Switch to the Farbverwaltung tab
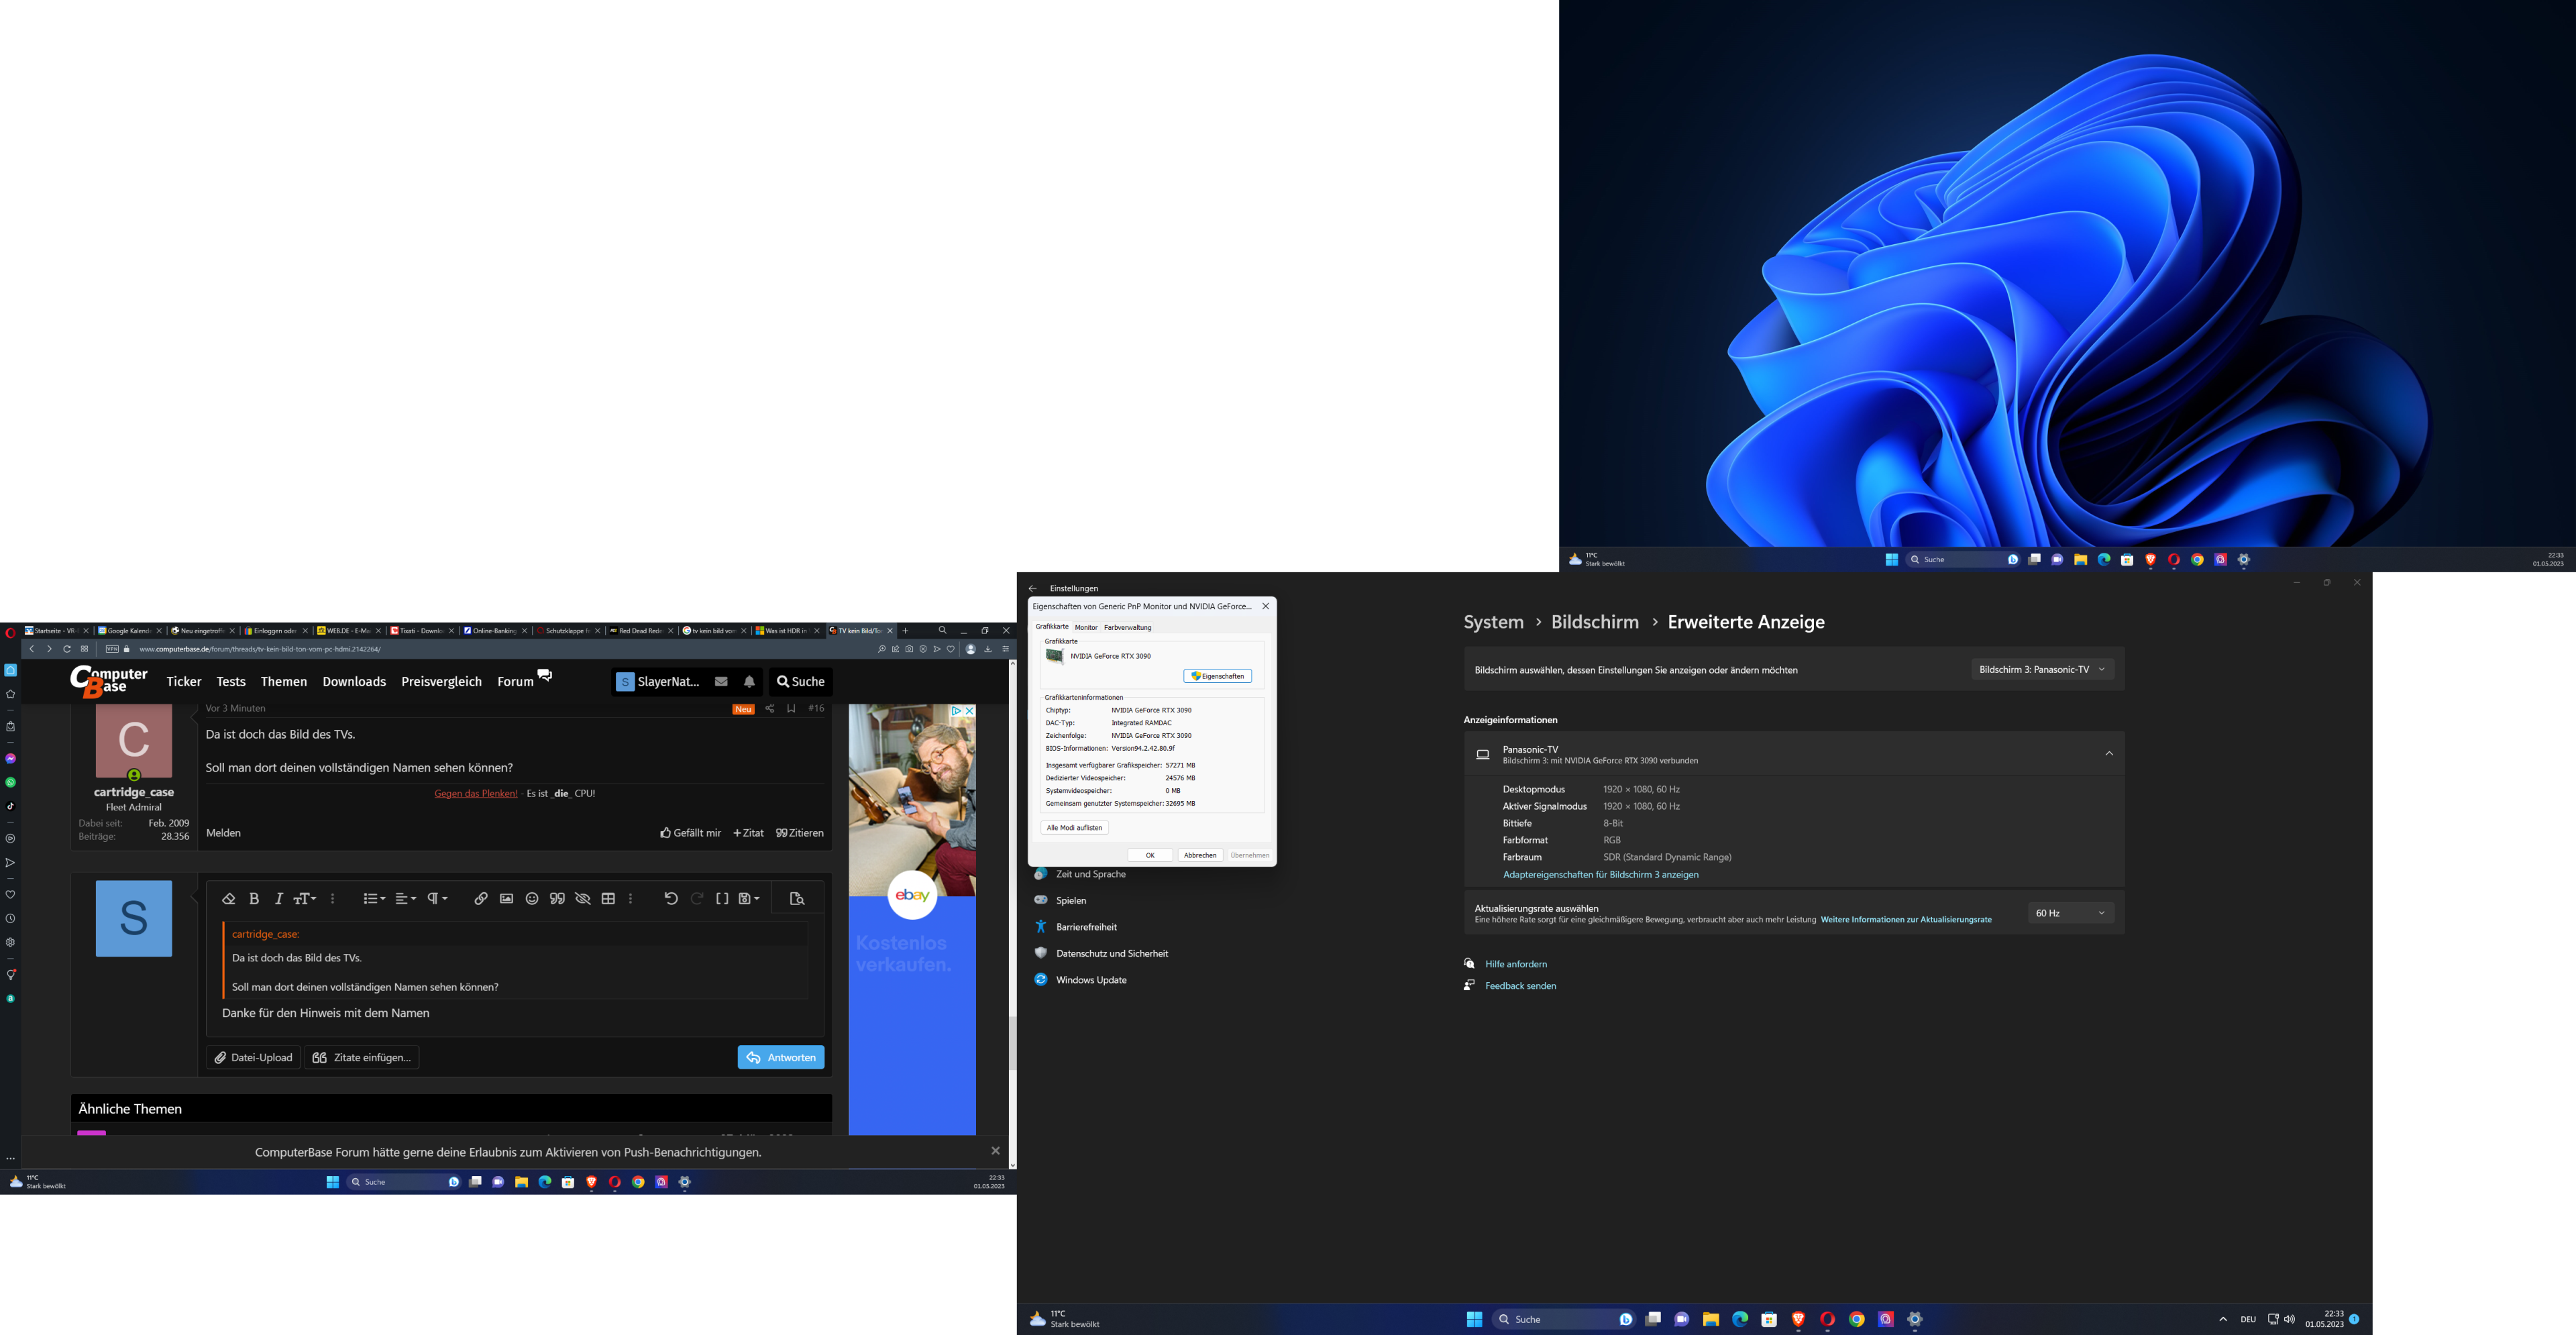Screen dimensions: 2576x1335 (1127, 628)
